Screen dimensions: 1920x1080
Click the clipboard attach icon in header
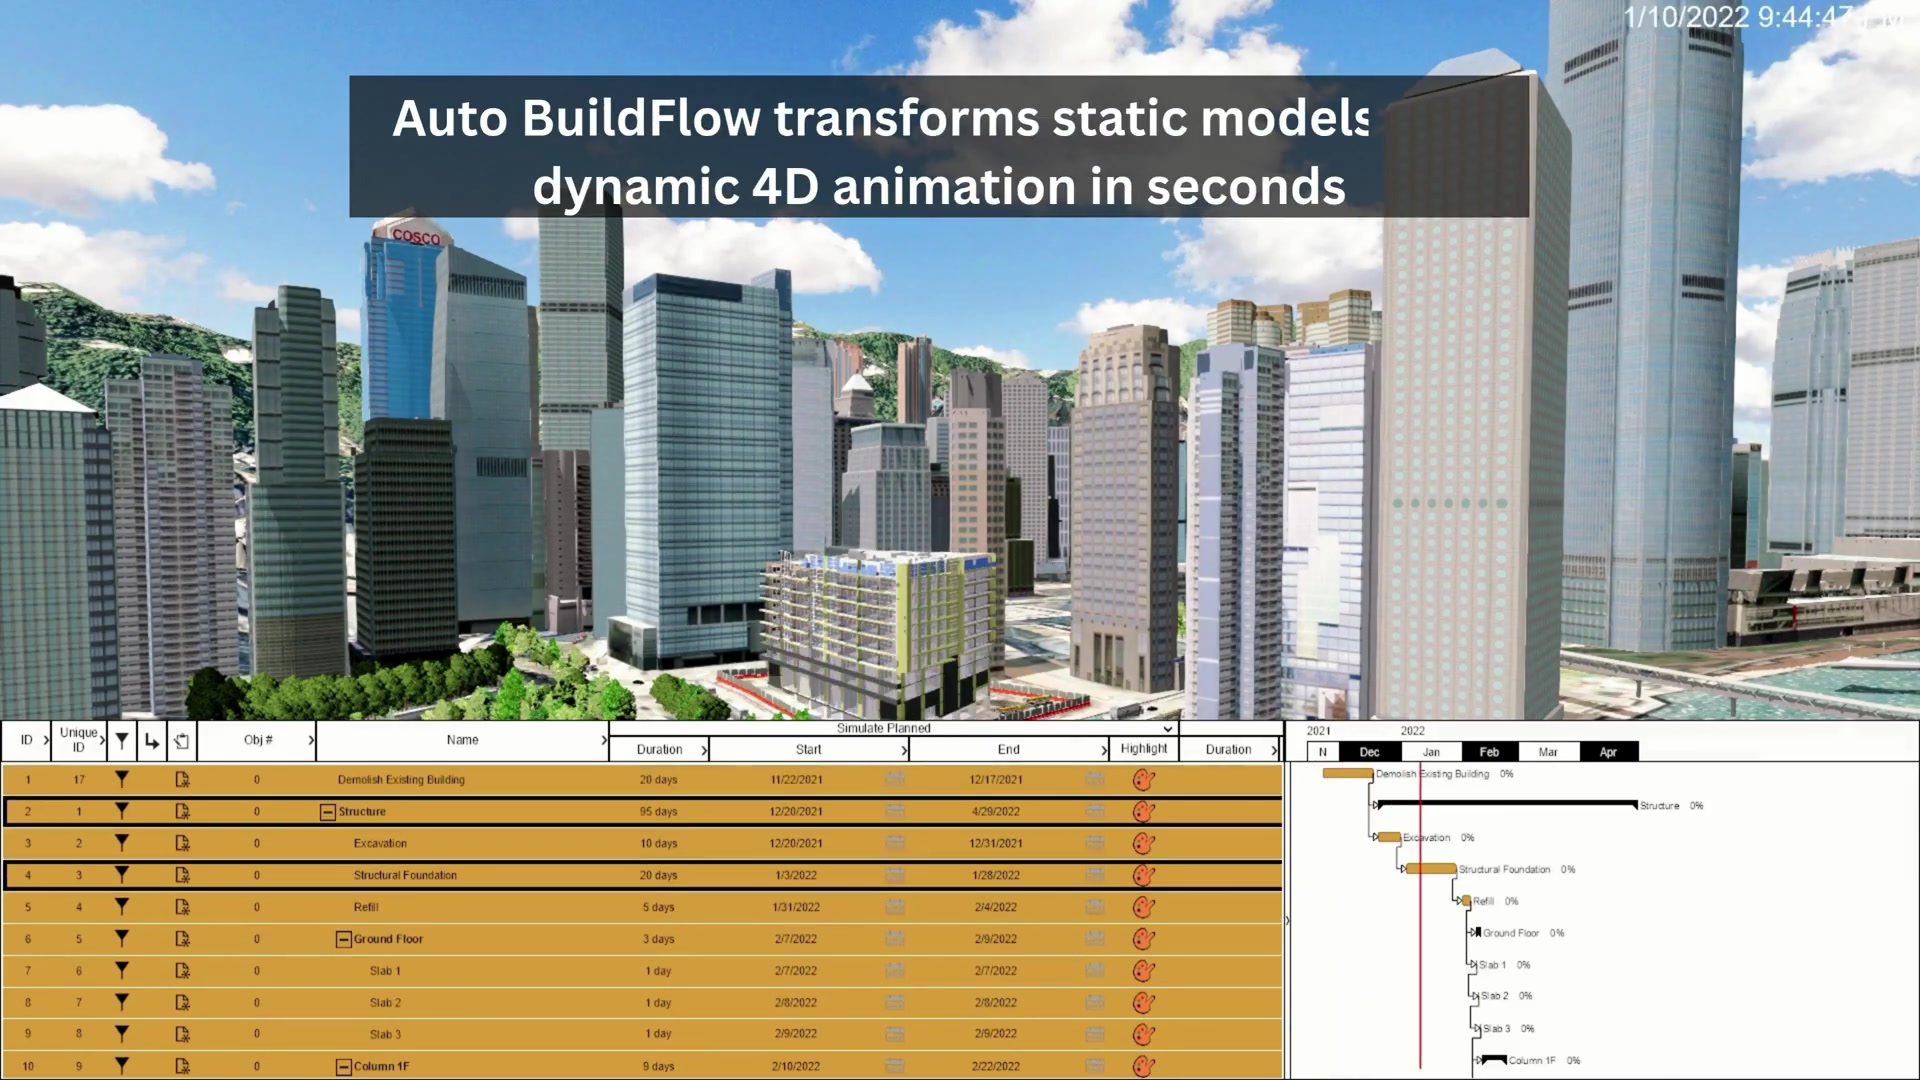[x=181, y=741]
